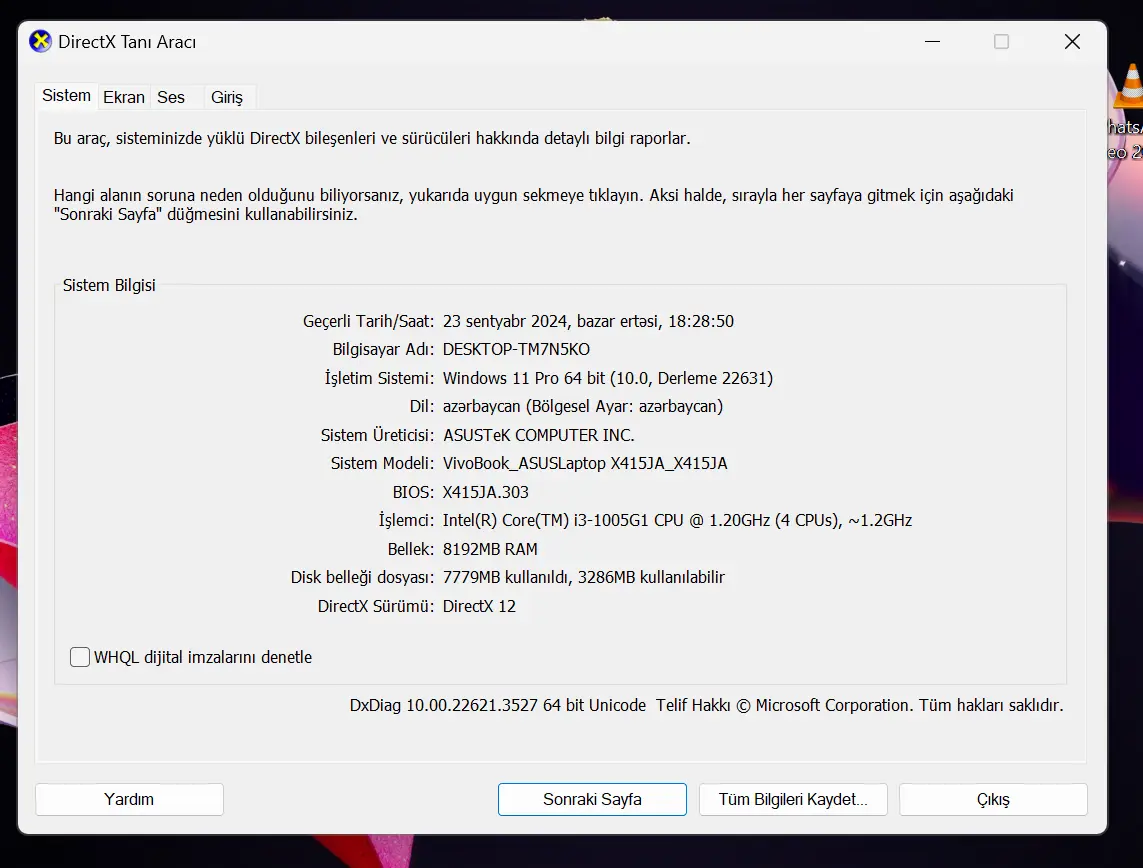Click the Telif Hakkı Microsoft Corporation text

859,705
